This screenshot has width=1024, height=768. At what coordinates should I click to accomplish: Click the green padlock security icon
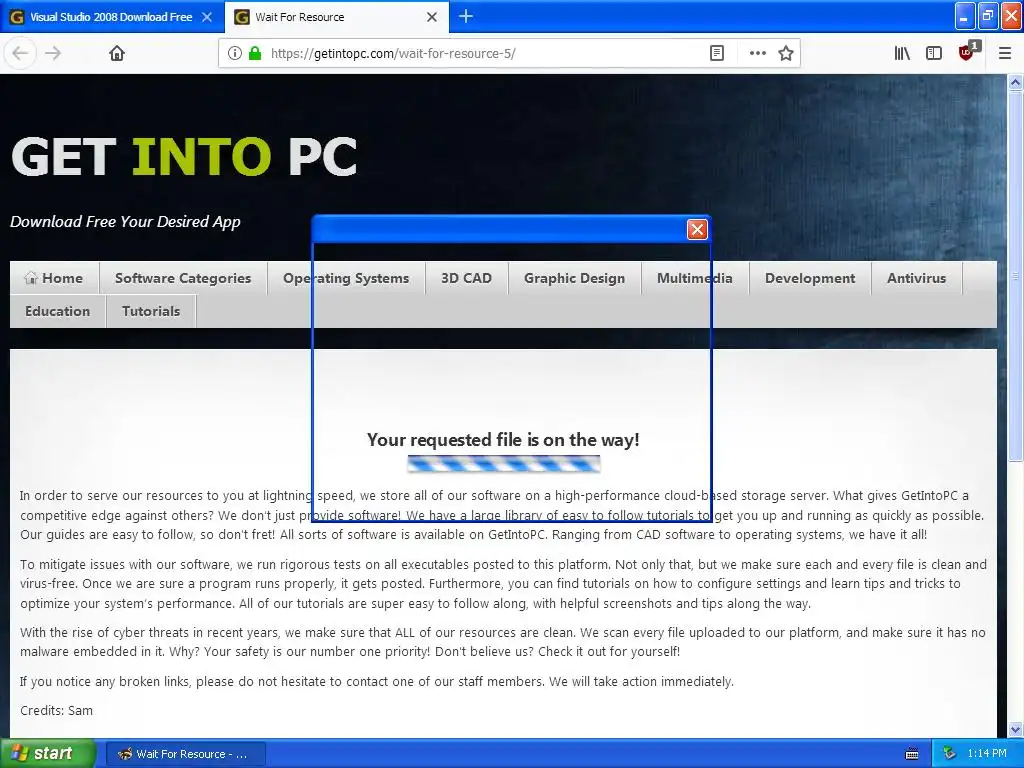255,54
